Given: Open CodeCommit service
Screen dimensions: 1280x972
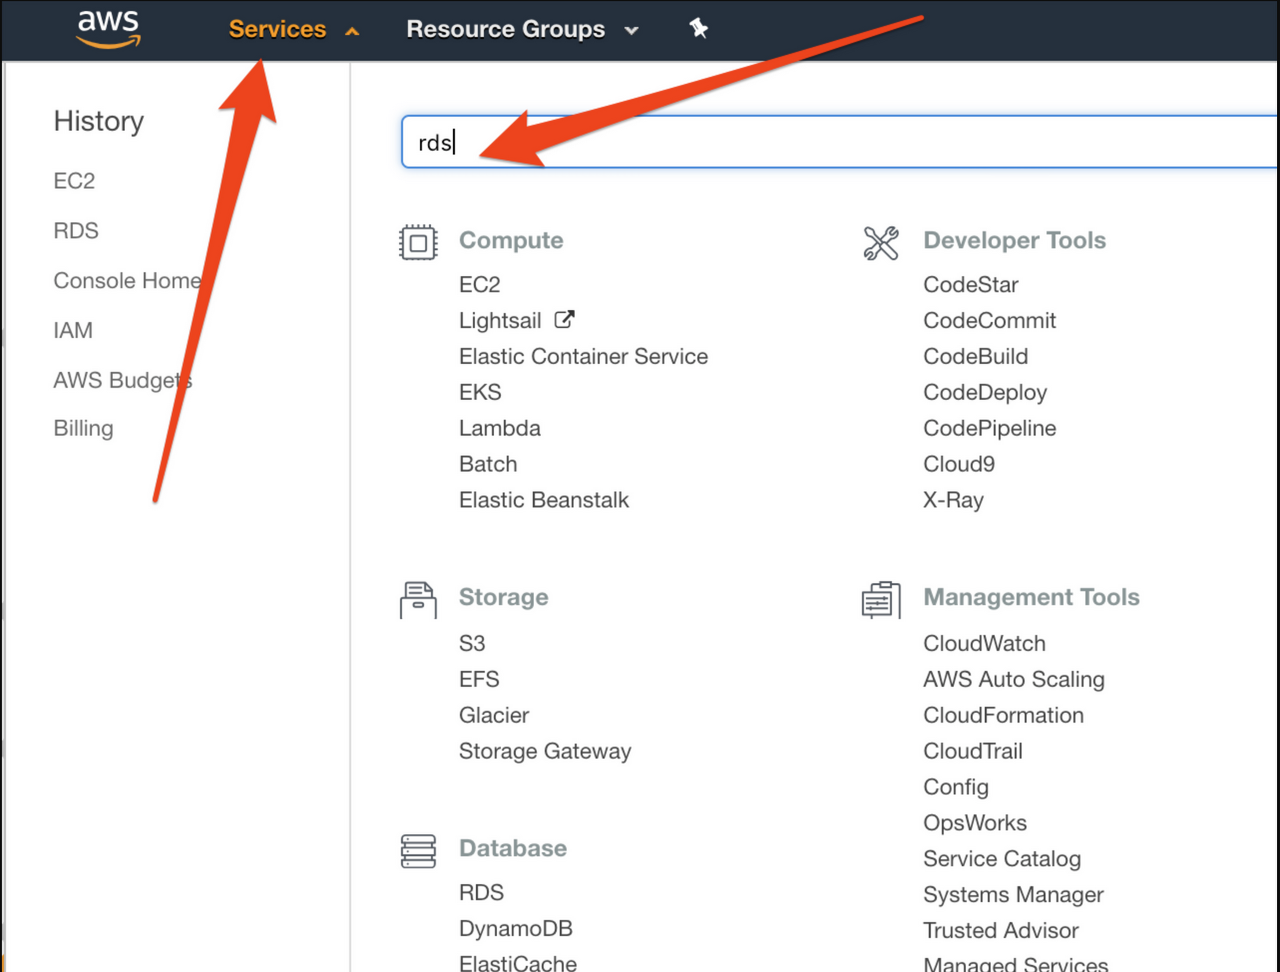Looking at the screenshot, I should coord(990,321).
